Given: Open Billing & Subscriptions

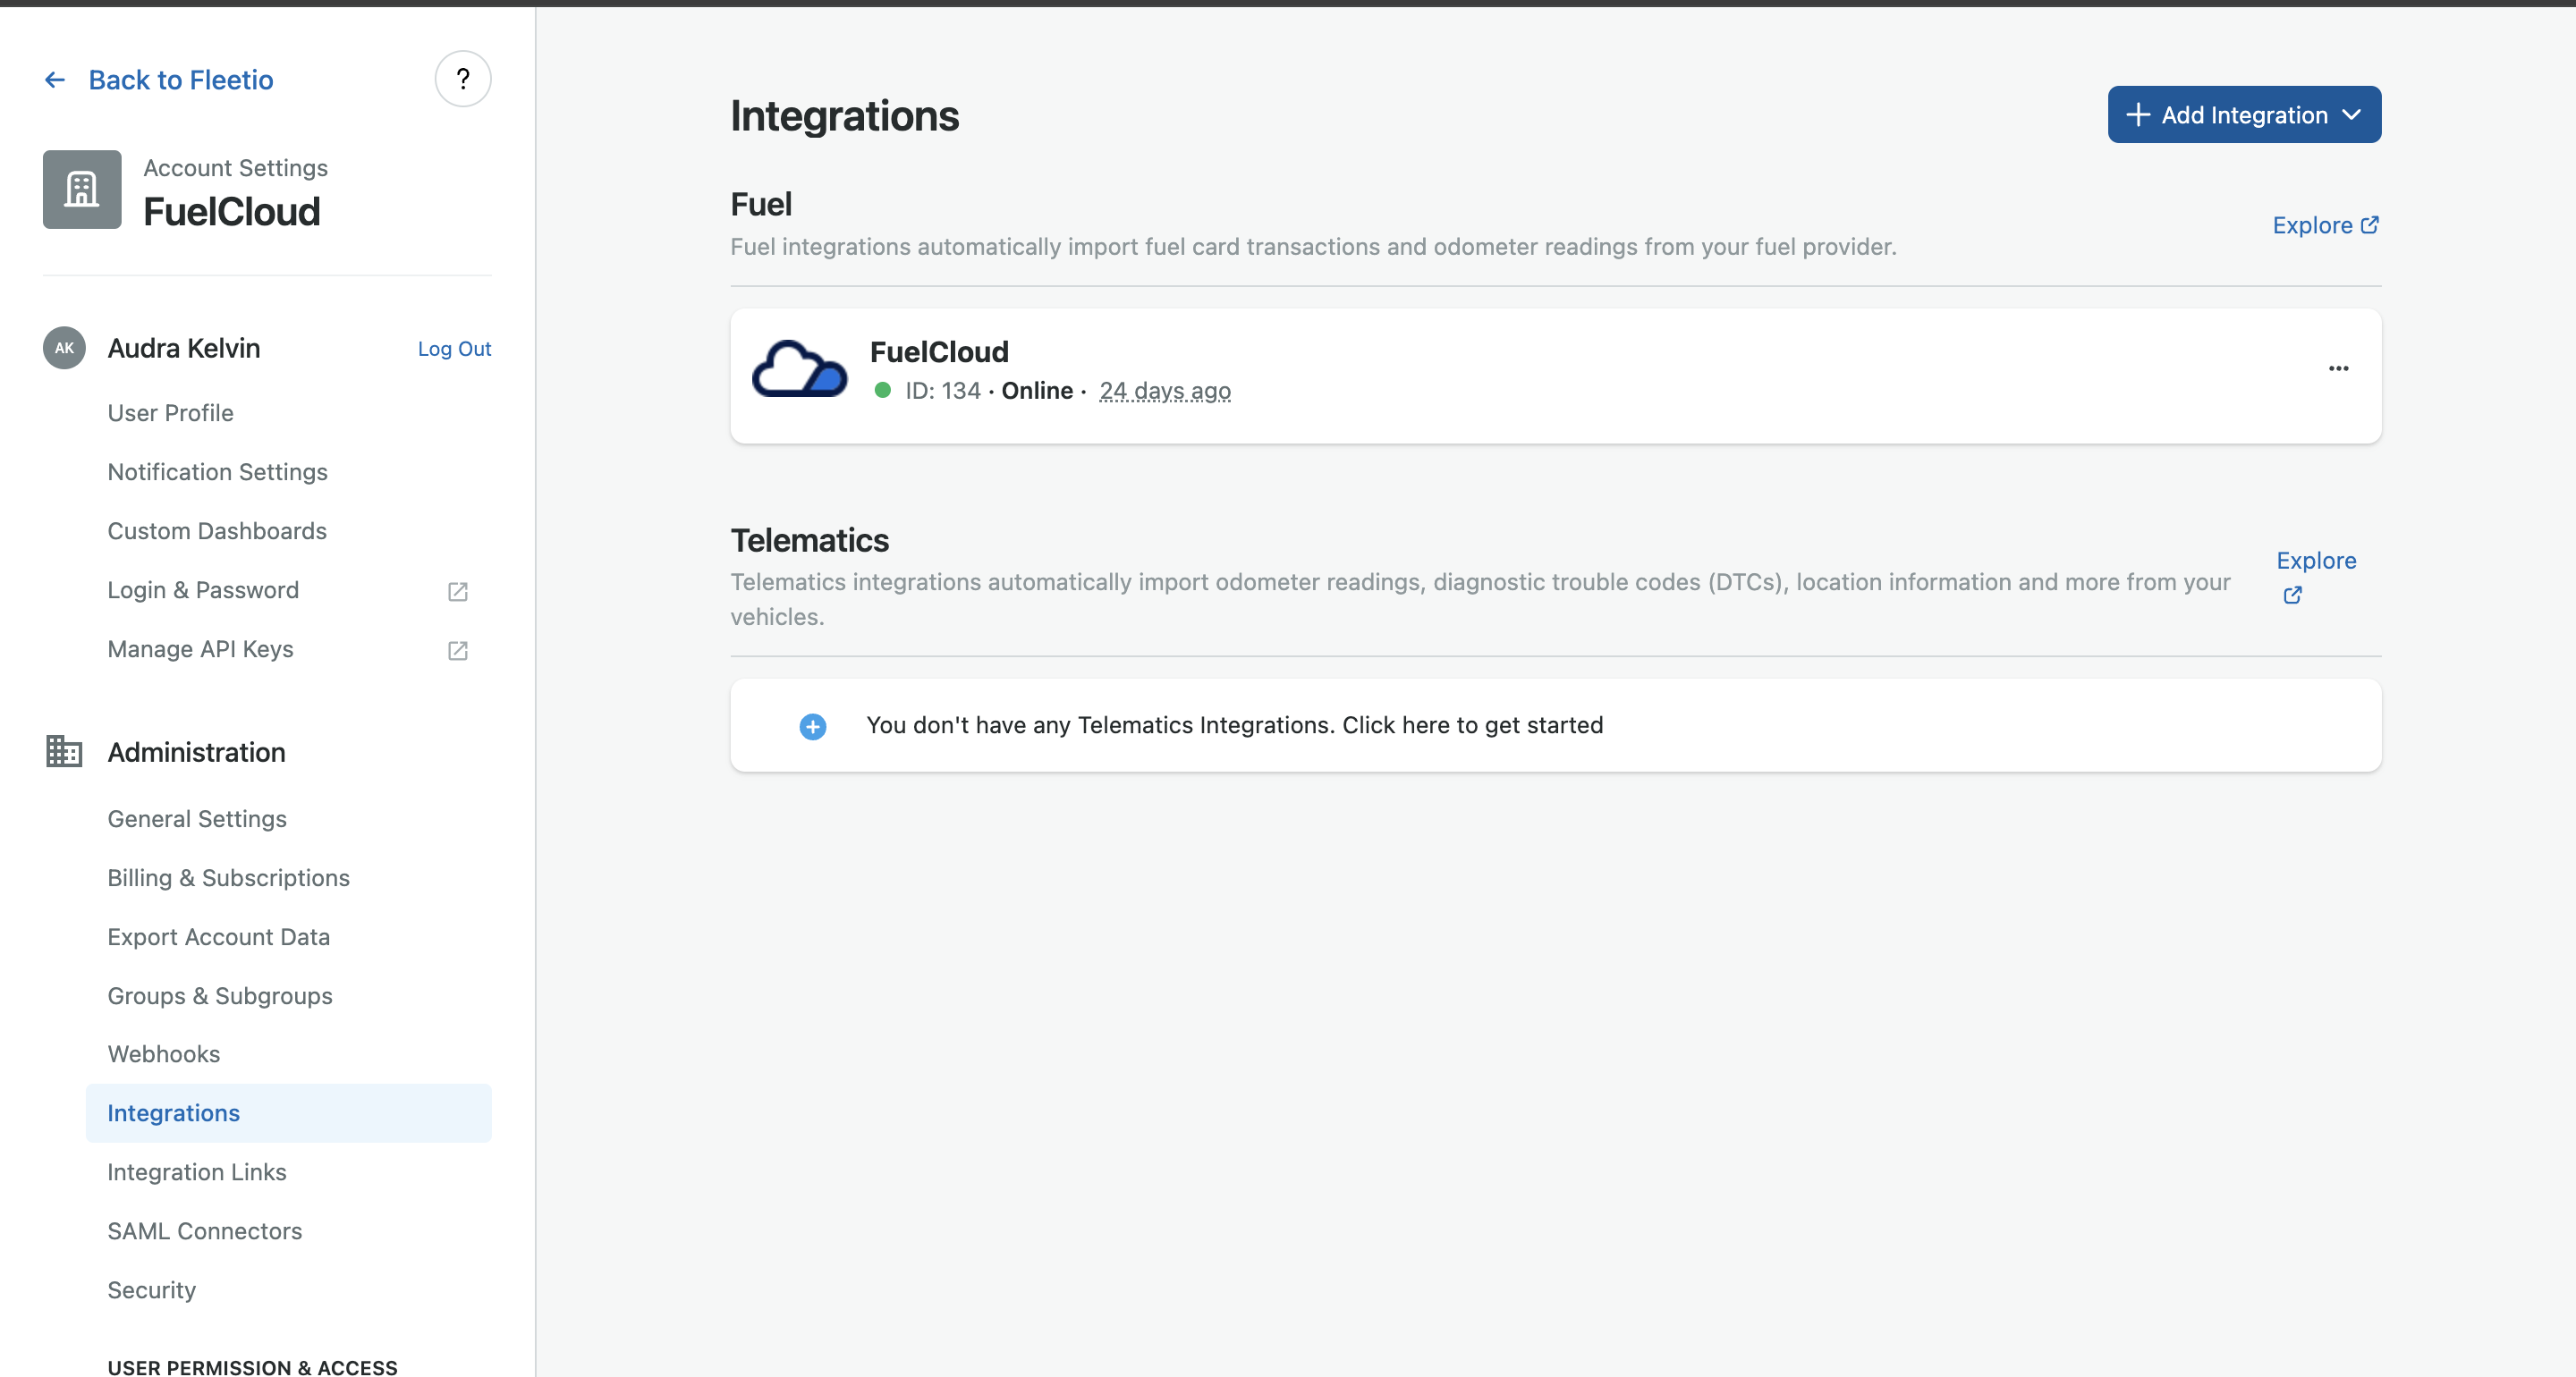Looking at the screenshot, I should click(228, 878).
